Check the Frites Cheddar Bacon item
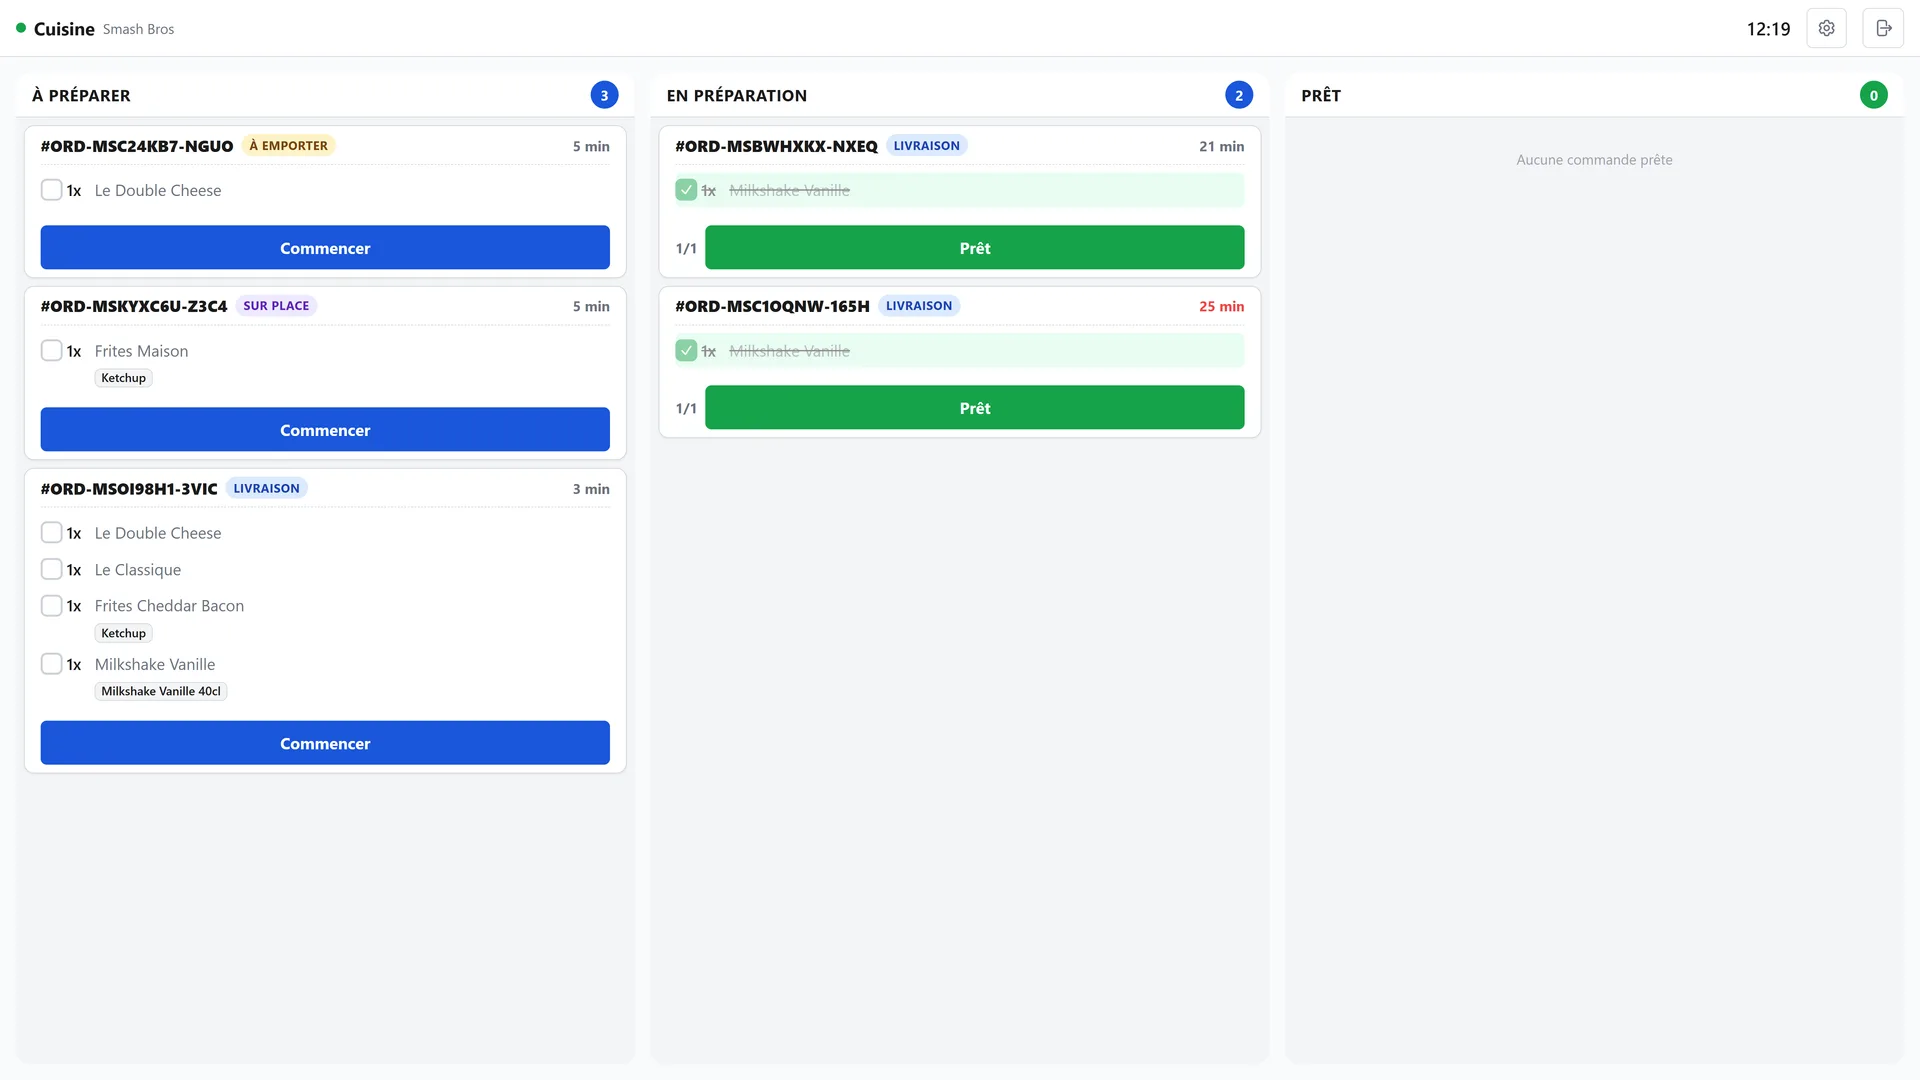The width and height of the screenshot is (1920, 1080). [x=52, y=605]
